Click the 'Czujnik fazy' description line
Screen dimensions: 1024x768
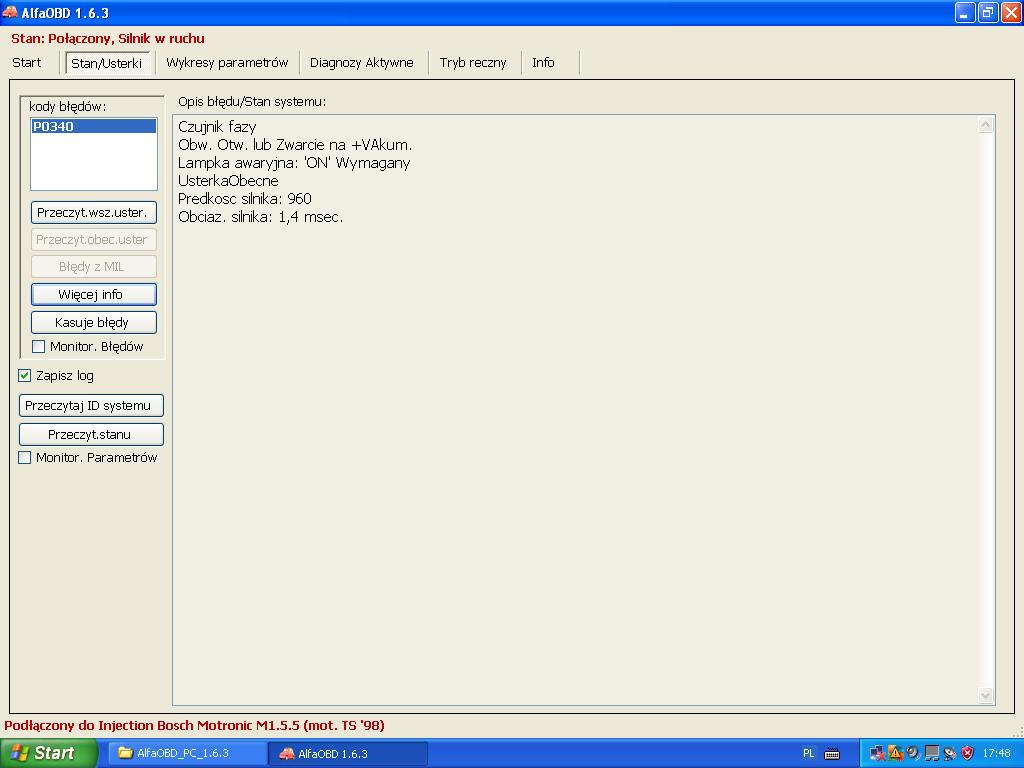(217, 127)
